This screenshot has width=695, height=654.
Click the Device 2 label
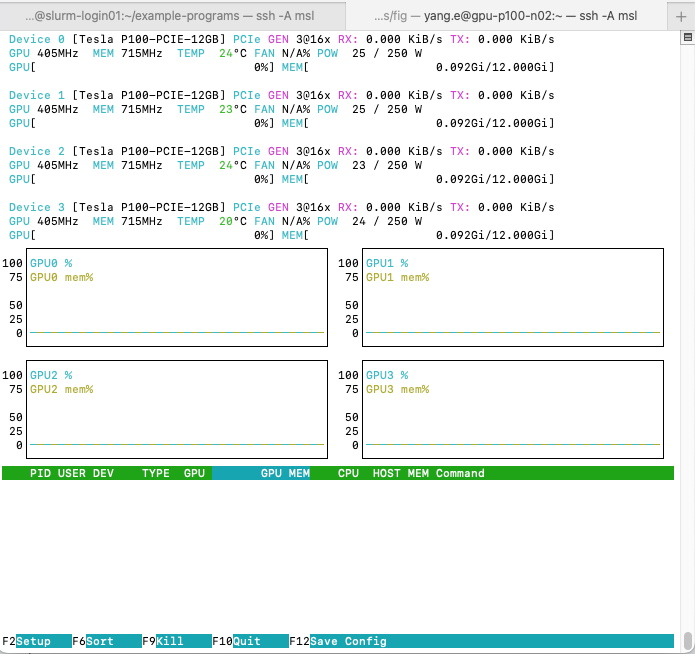pos(37,151)
